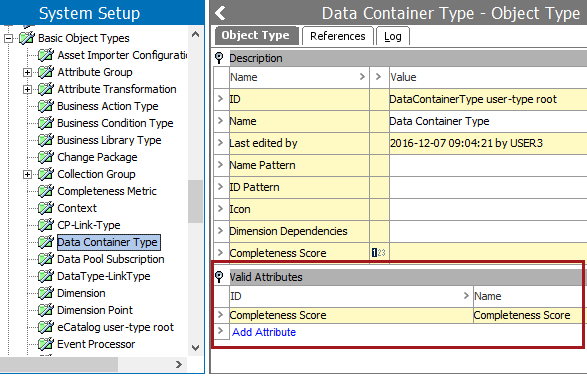
Task: Click the pin icon beside Valid Attributes
Action: (219, 277)
